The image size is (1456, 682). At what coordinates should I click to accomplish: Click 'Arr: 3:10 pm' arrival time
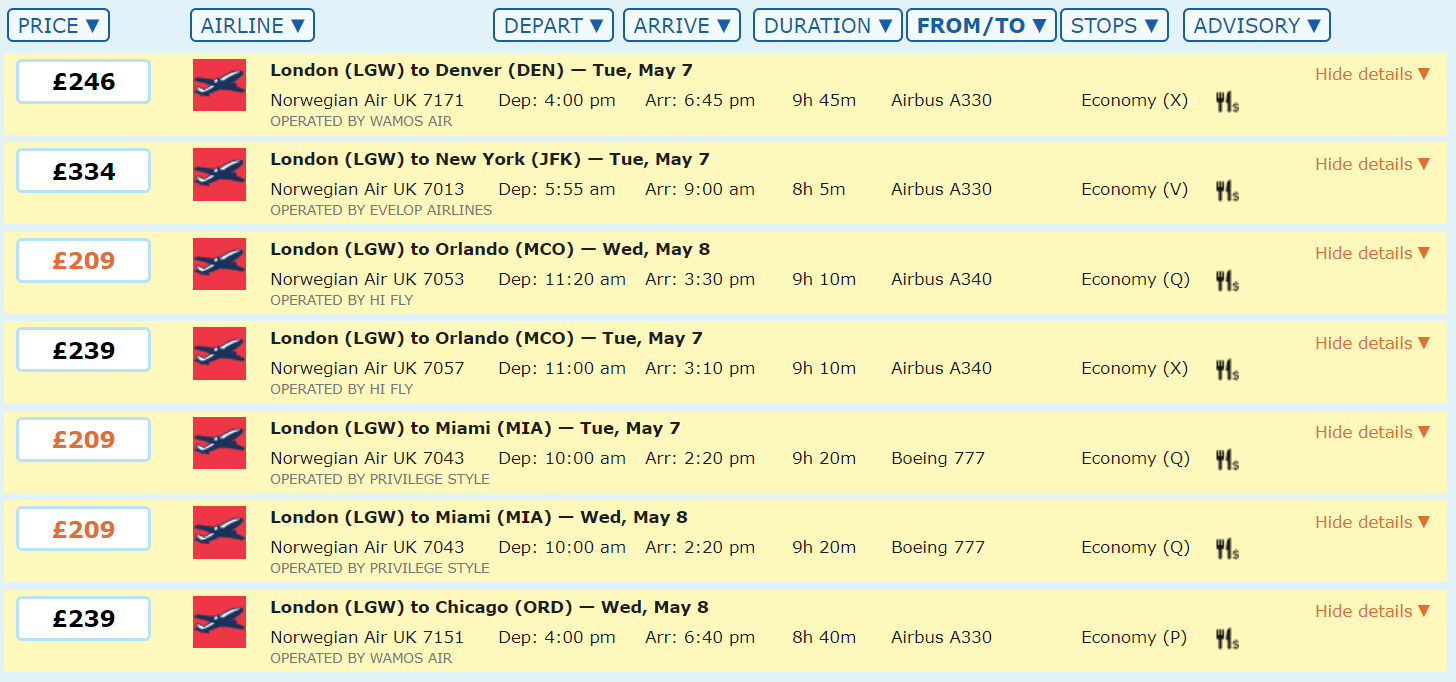pos(700,368)
